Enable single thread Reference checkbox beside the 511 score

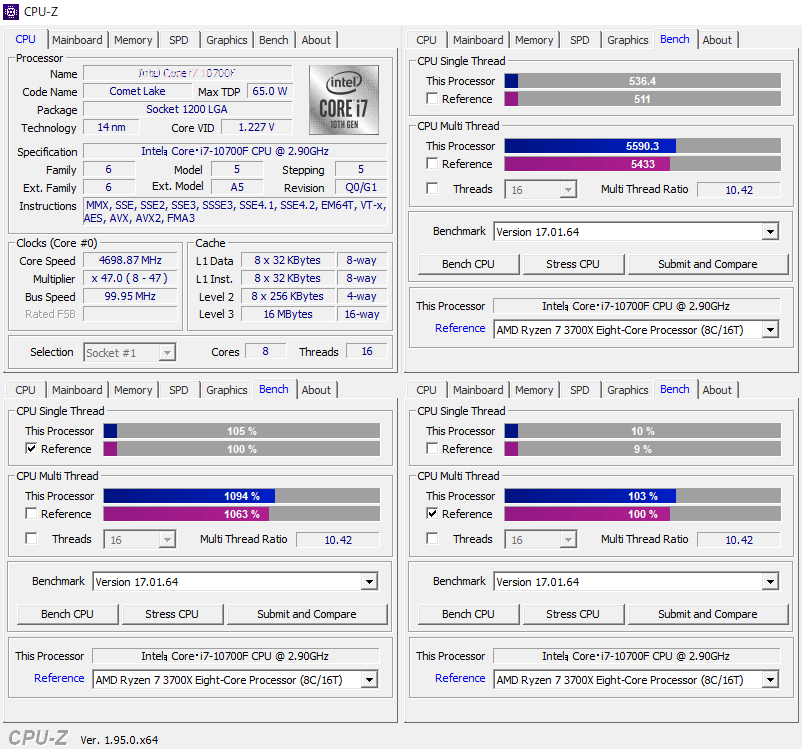coord(432,98)
